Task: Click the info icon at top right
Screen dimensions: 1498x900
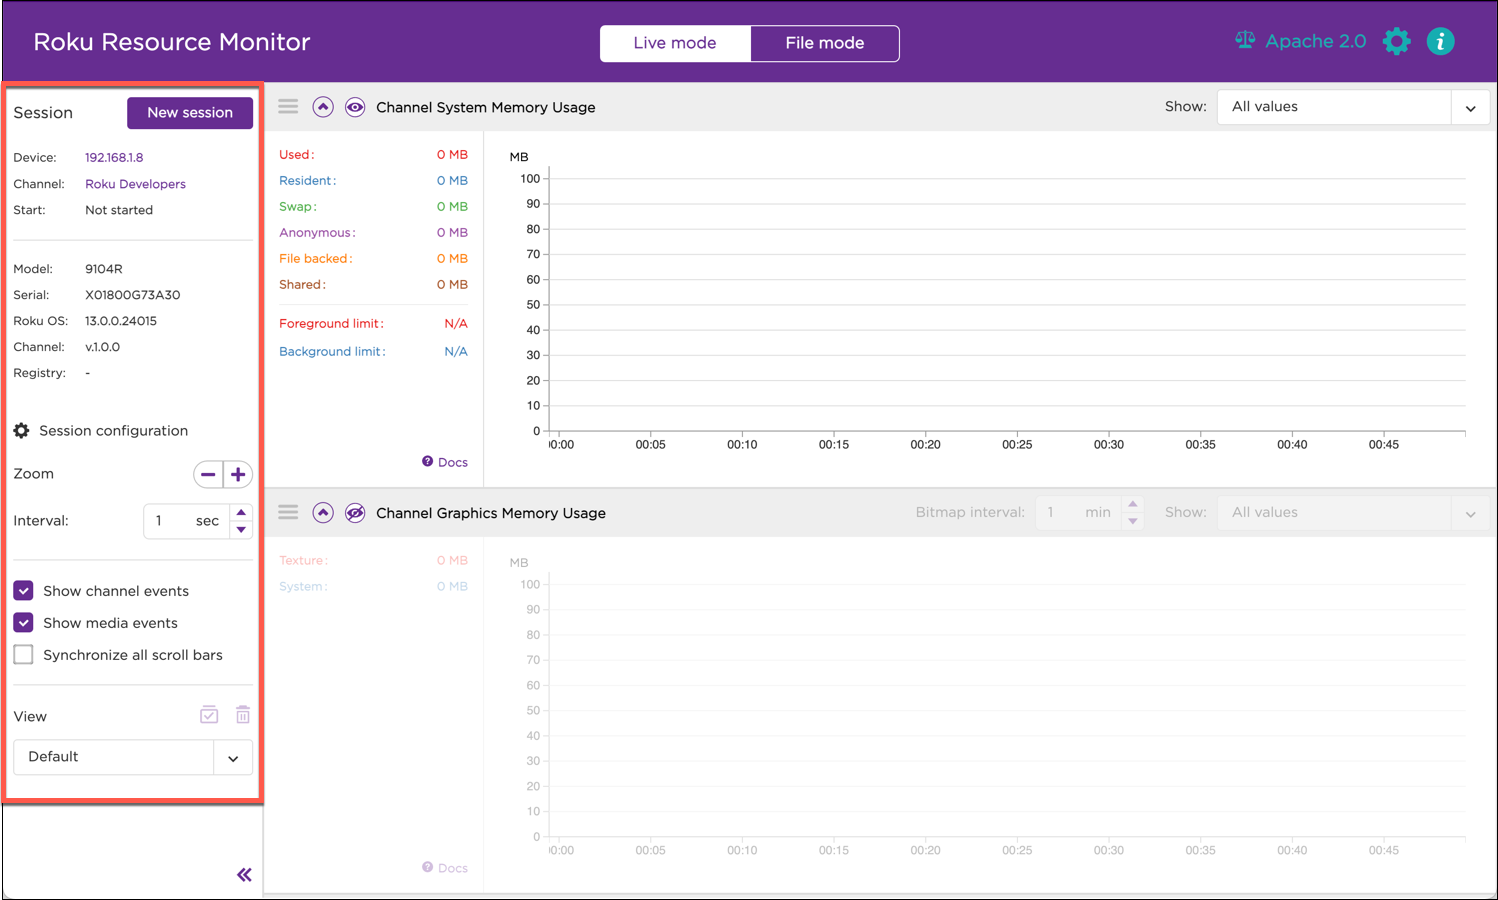Action: (1441, 42)
